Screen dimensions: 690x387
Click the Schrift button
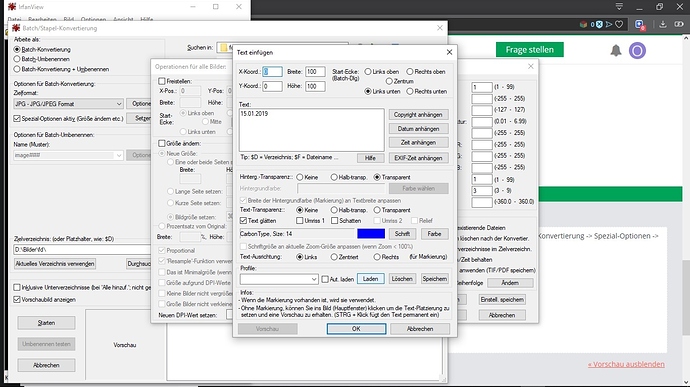point(402,234)
